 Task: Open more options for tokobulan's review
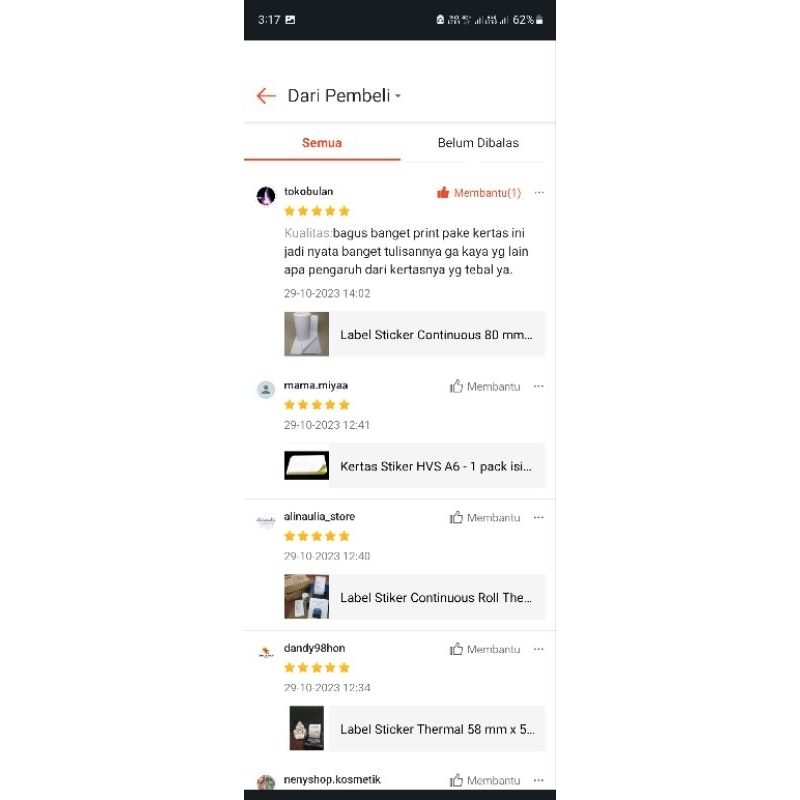click(x=539, y=193)
